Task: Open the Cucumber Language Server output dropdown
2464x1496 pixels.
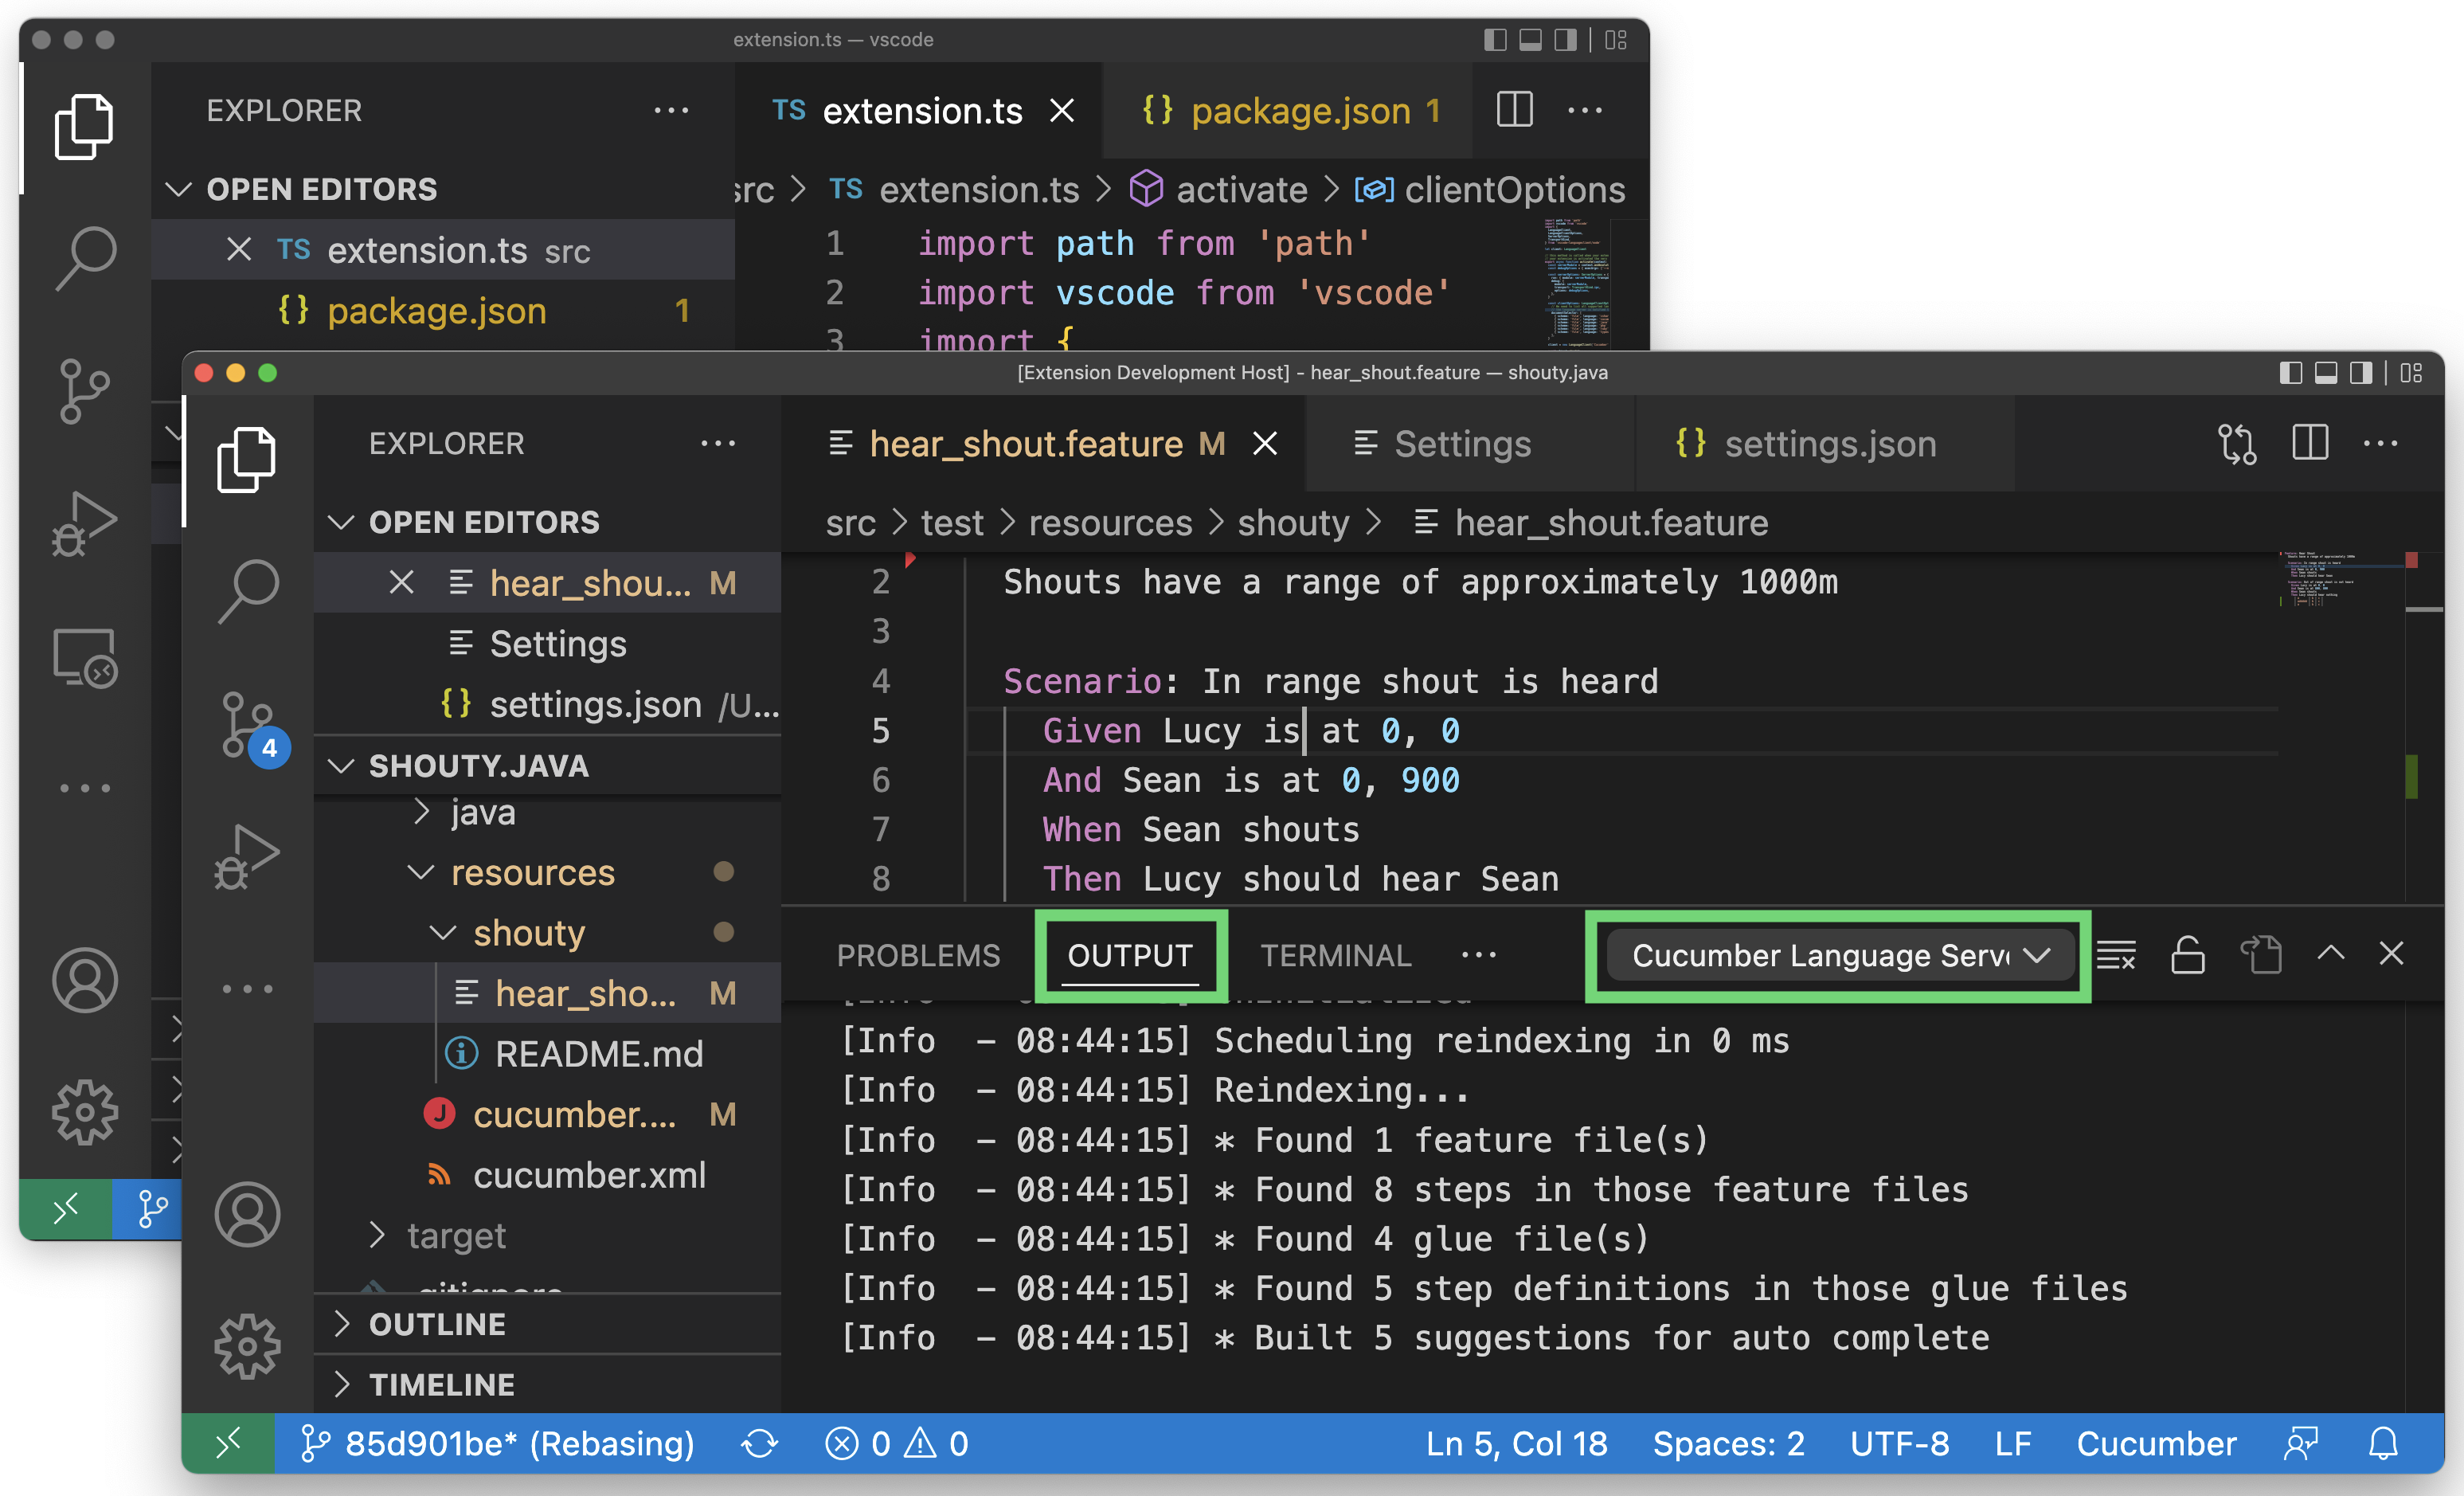Action: (1838, 955)
